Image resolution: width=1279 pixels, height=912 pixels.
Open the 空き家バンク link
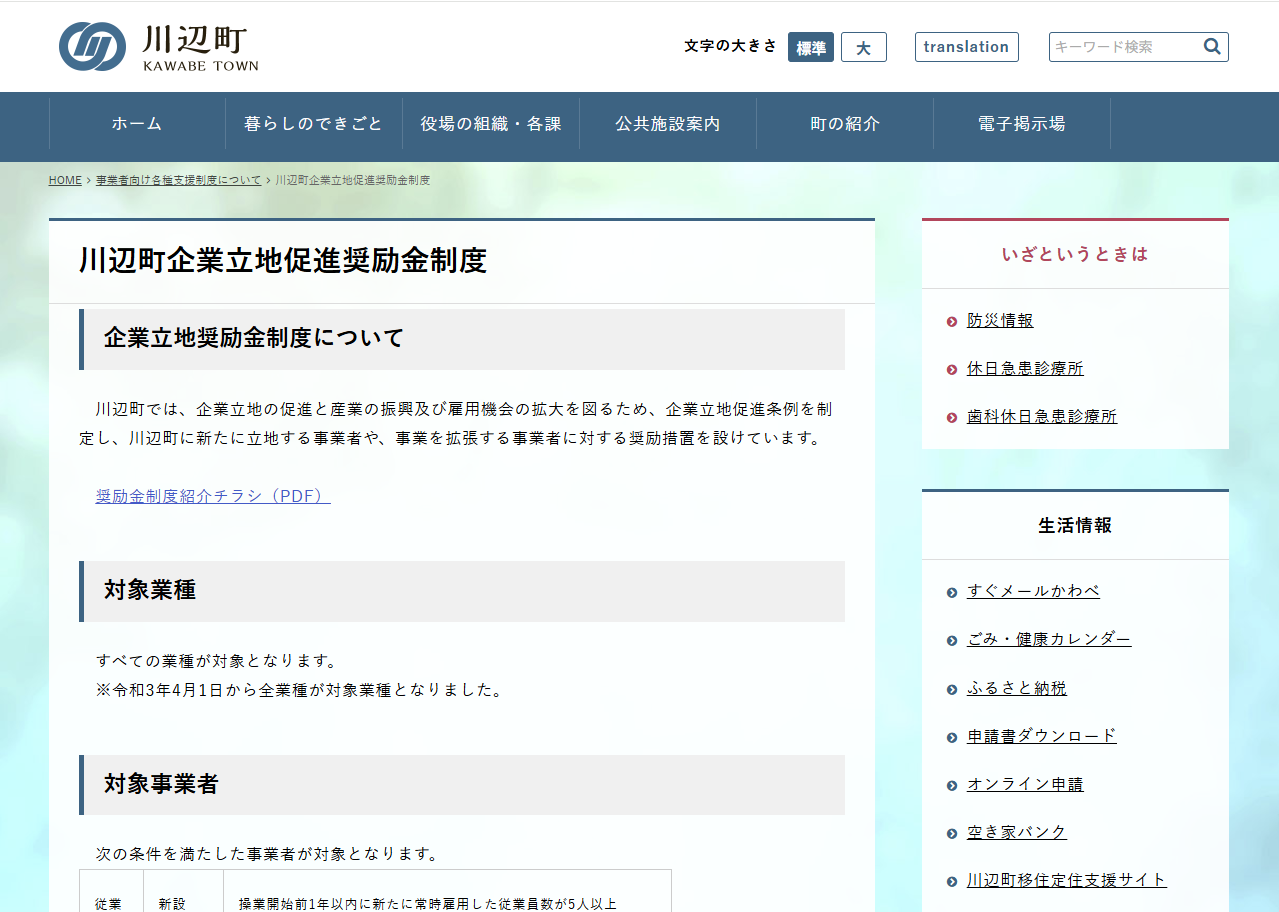(1017, 832)
